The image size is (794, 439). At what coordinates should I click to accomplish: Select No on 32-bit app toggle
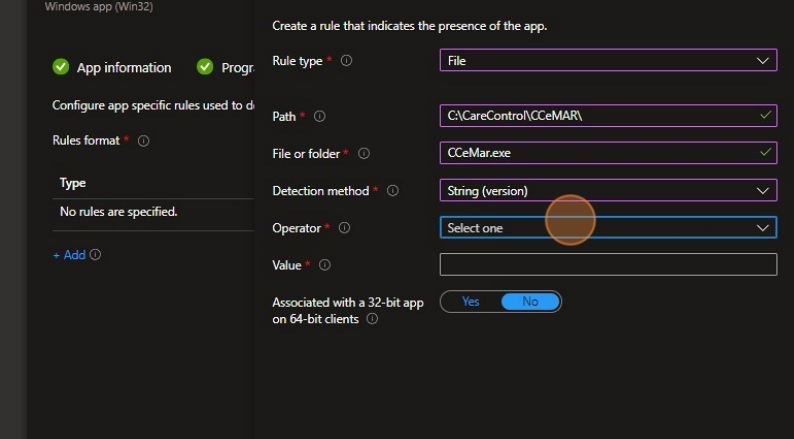point(530,302)
